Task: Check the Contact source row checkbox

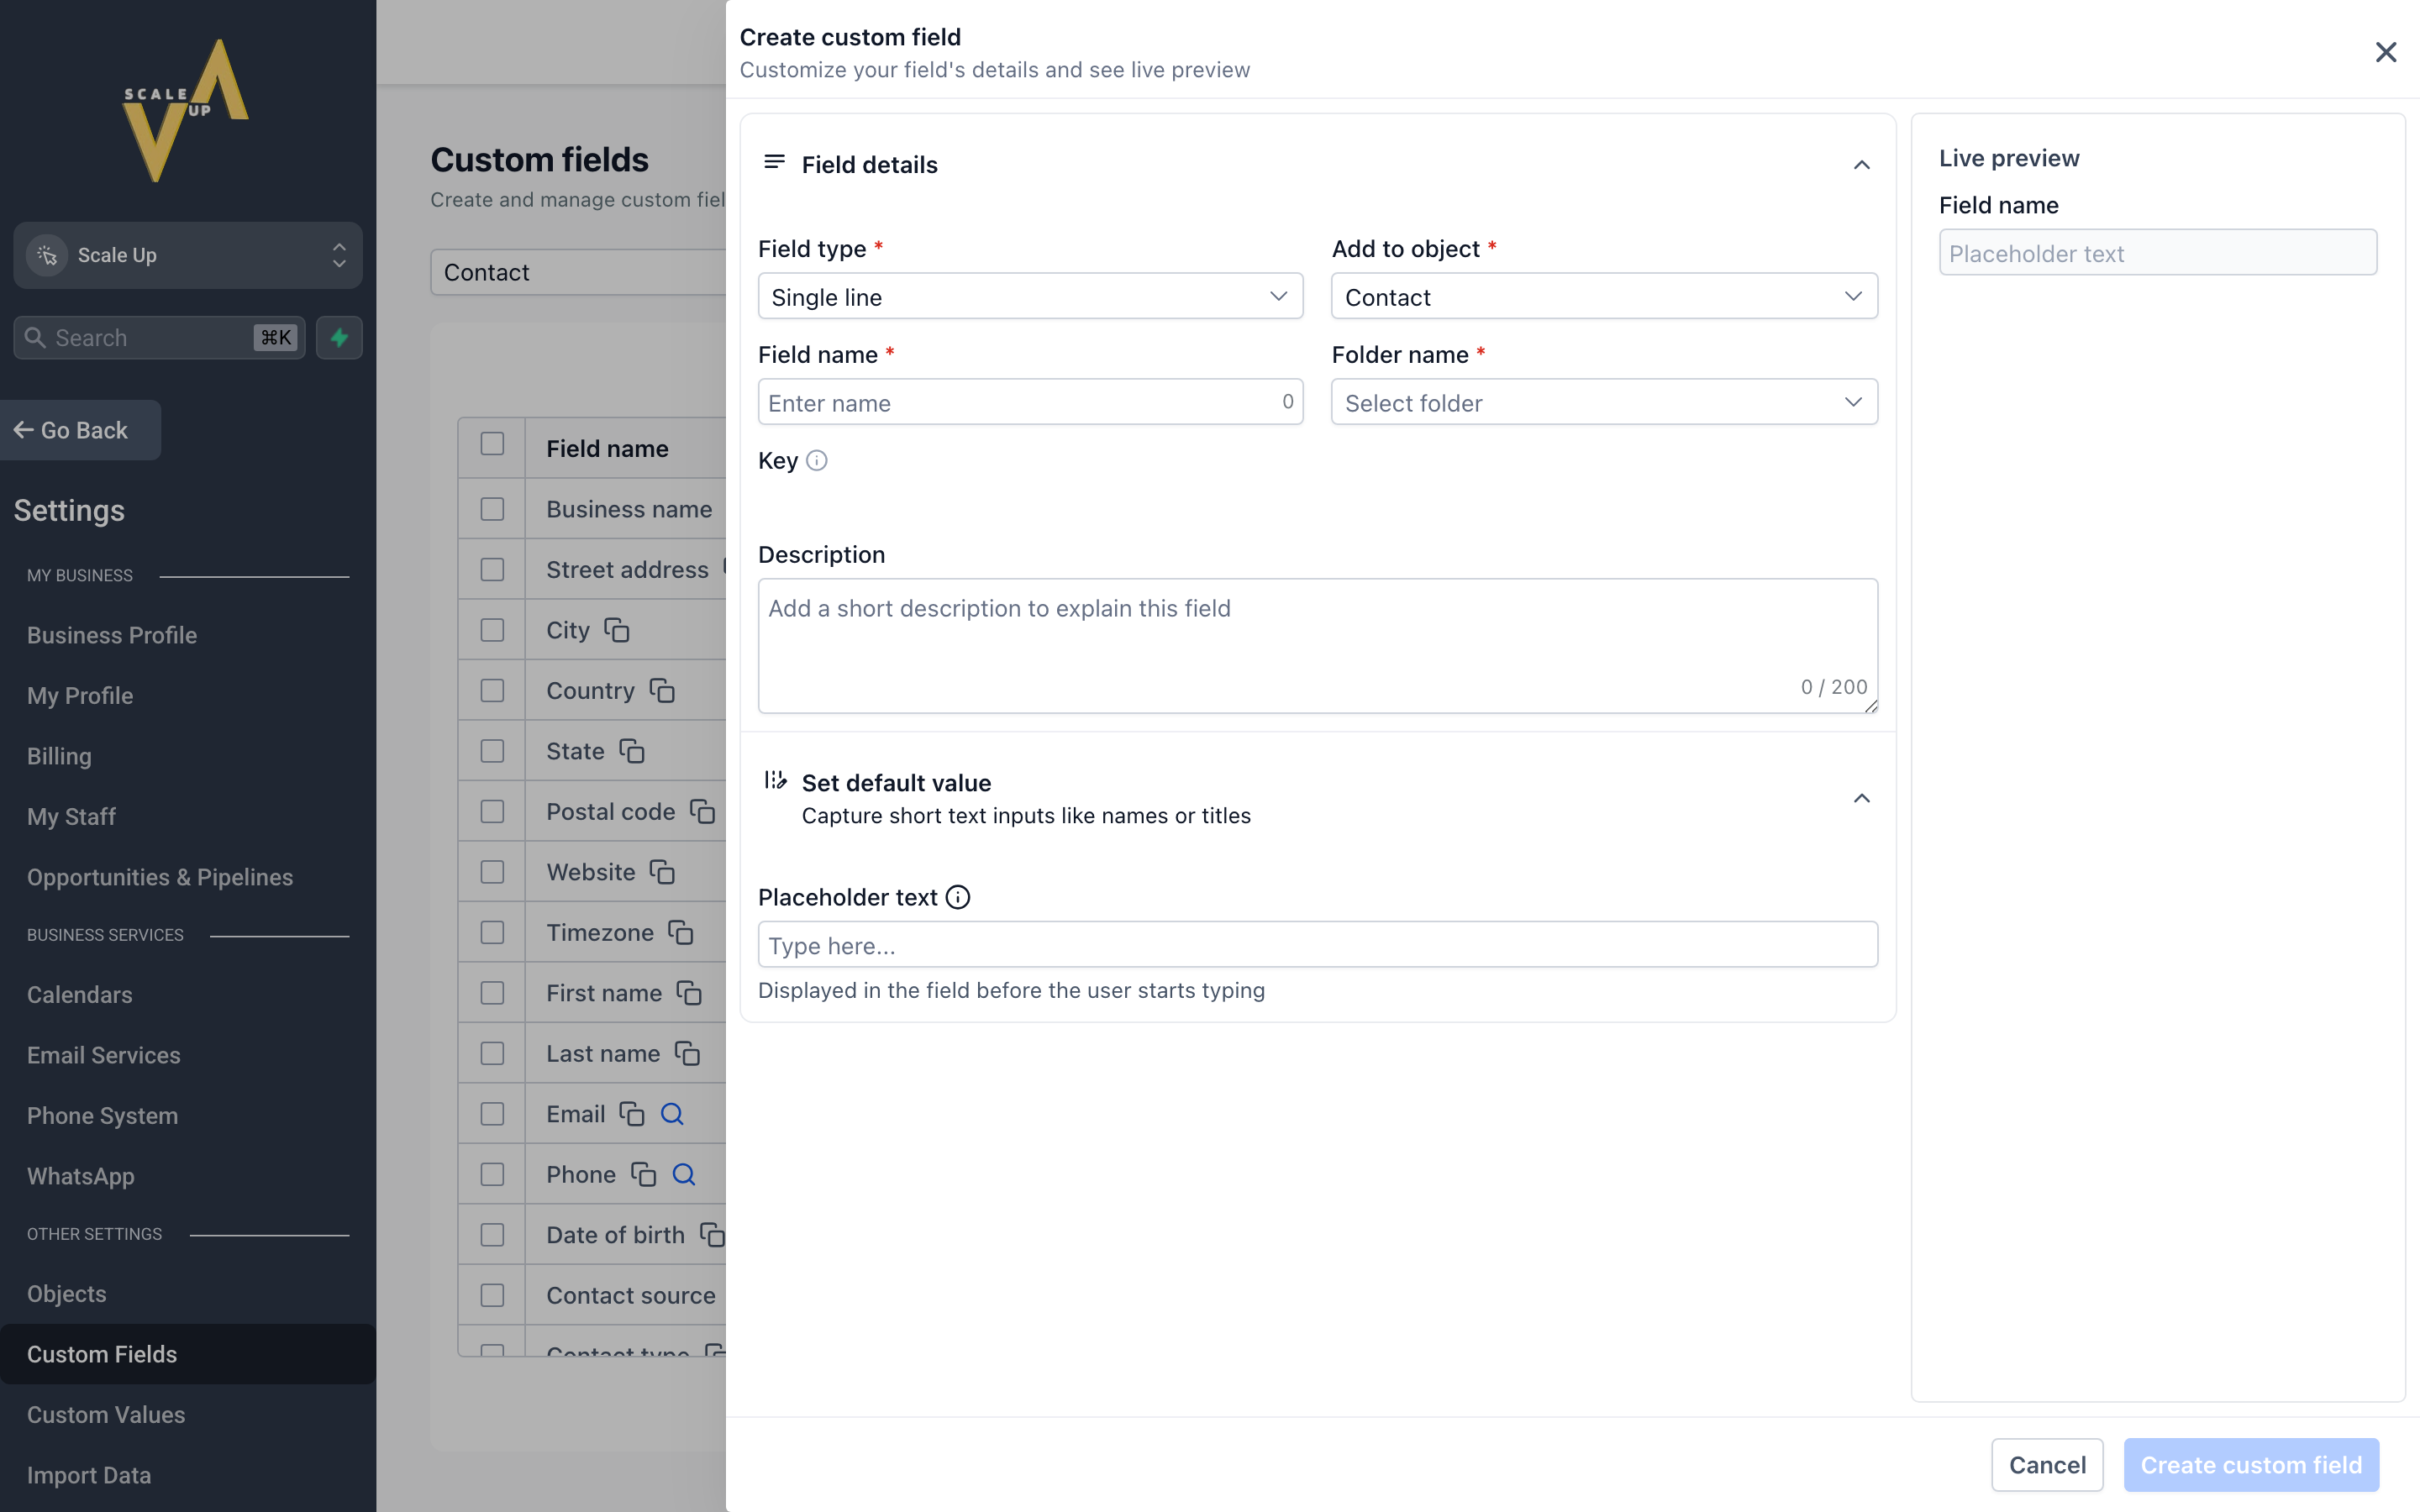Action: pos(492,1296)
